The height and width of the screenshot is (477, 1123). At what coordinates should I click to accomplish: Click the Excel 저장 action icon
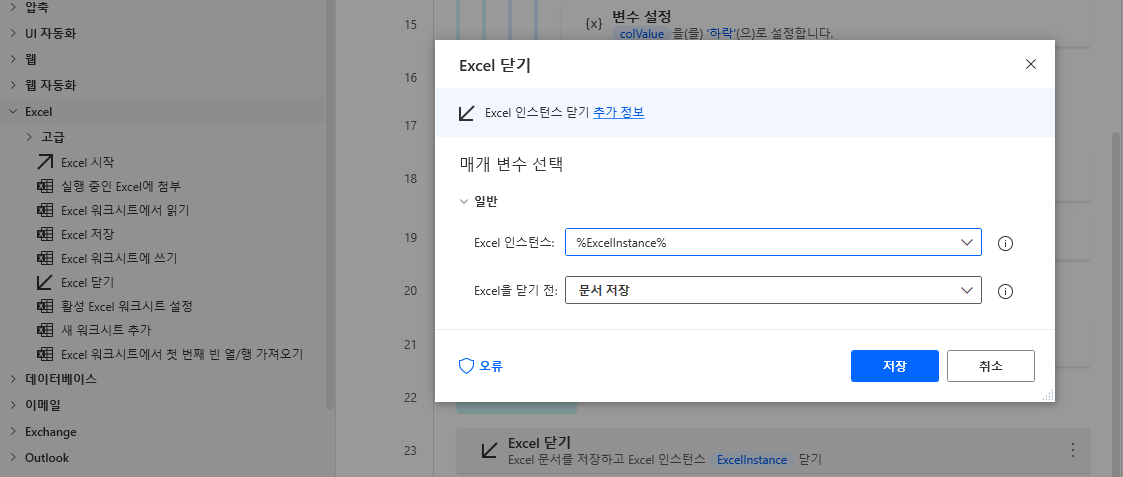(x=45, y=234)
